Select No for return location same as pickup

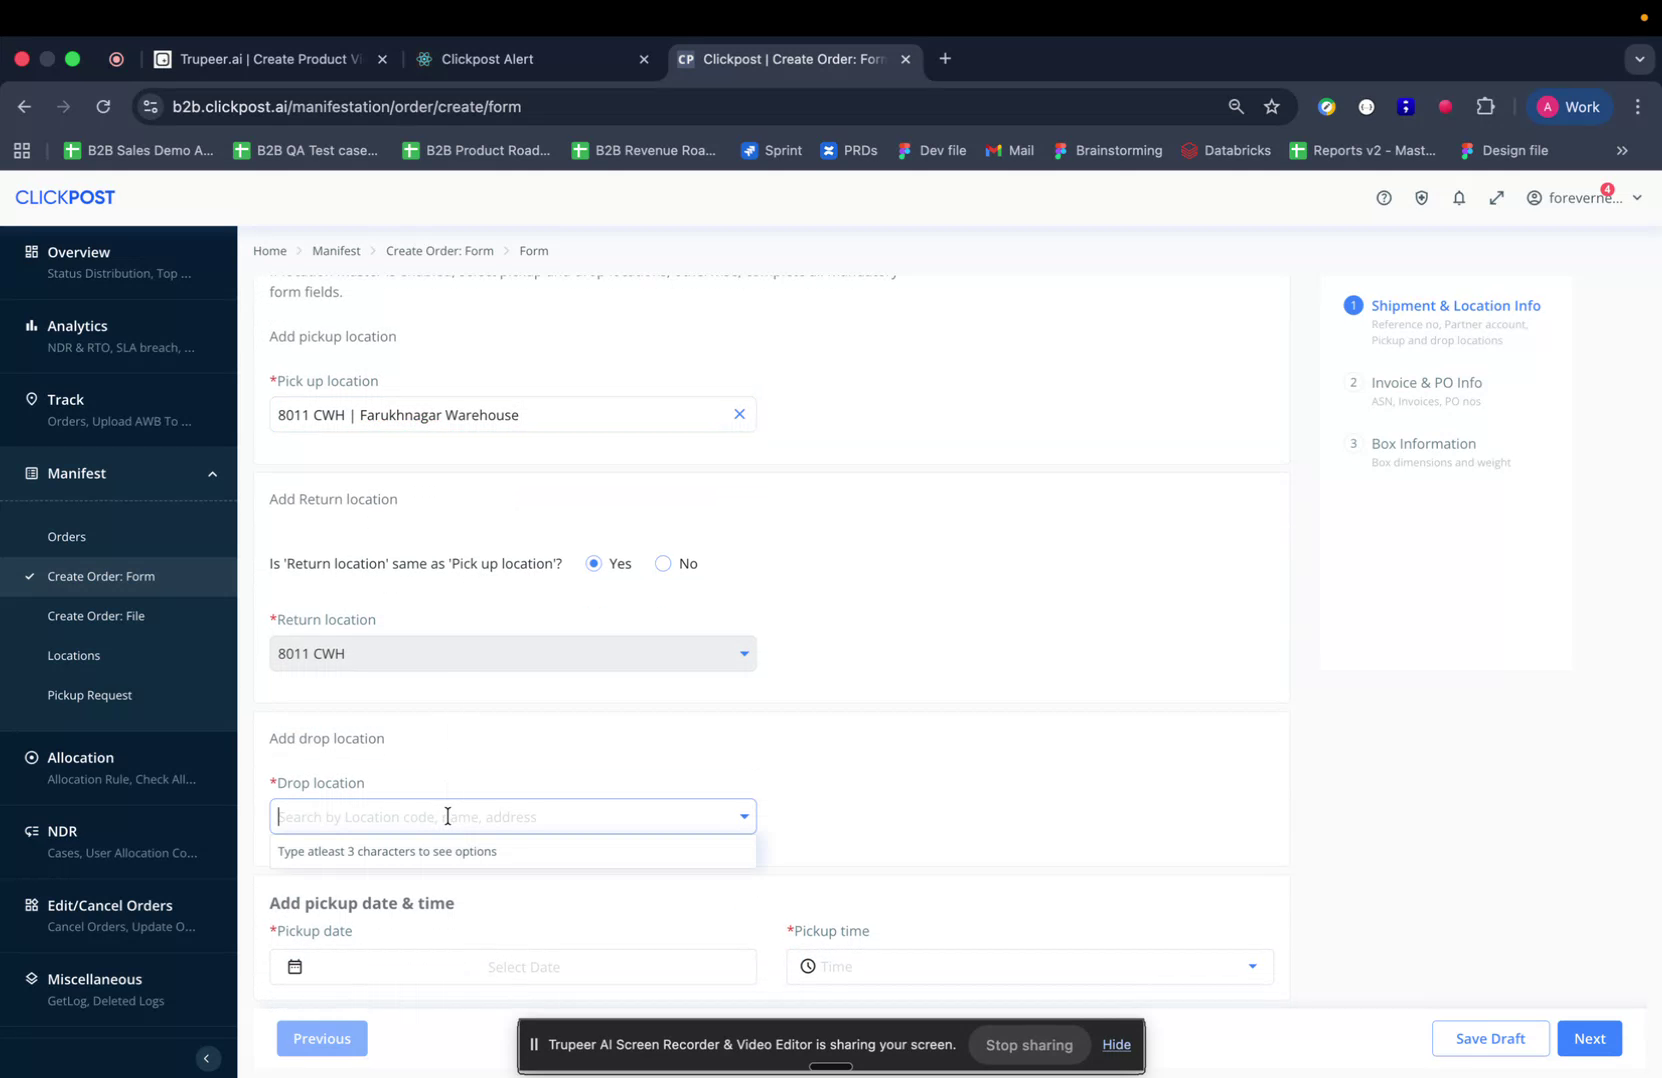(x=662, y=563)
